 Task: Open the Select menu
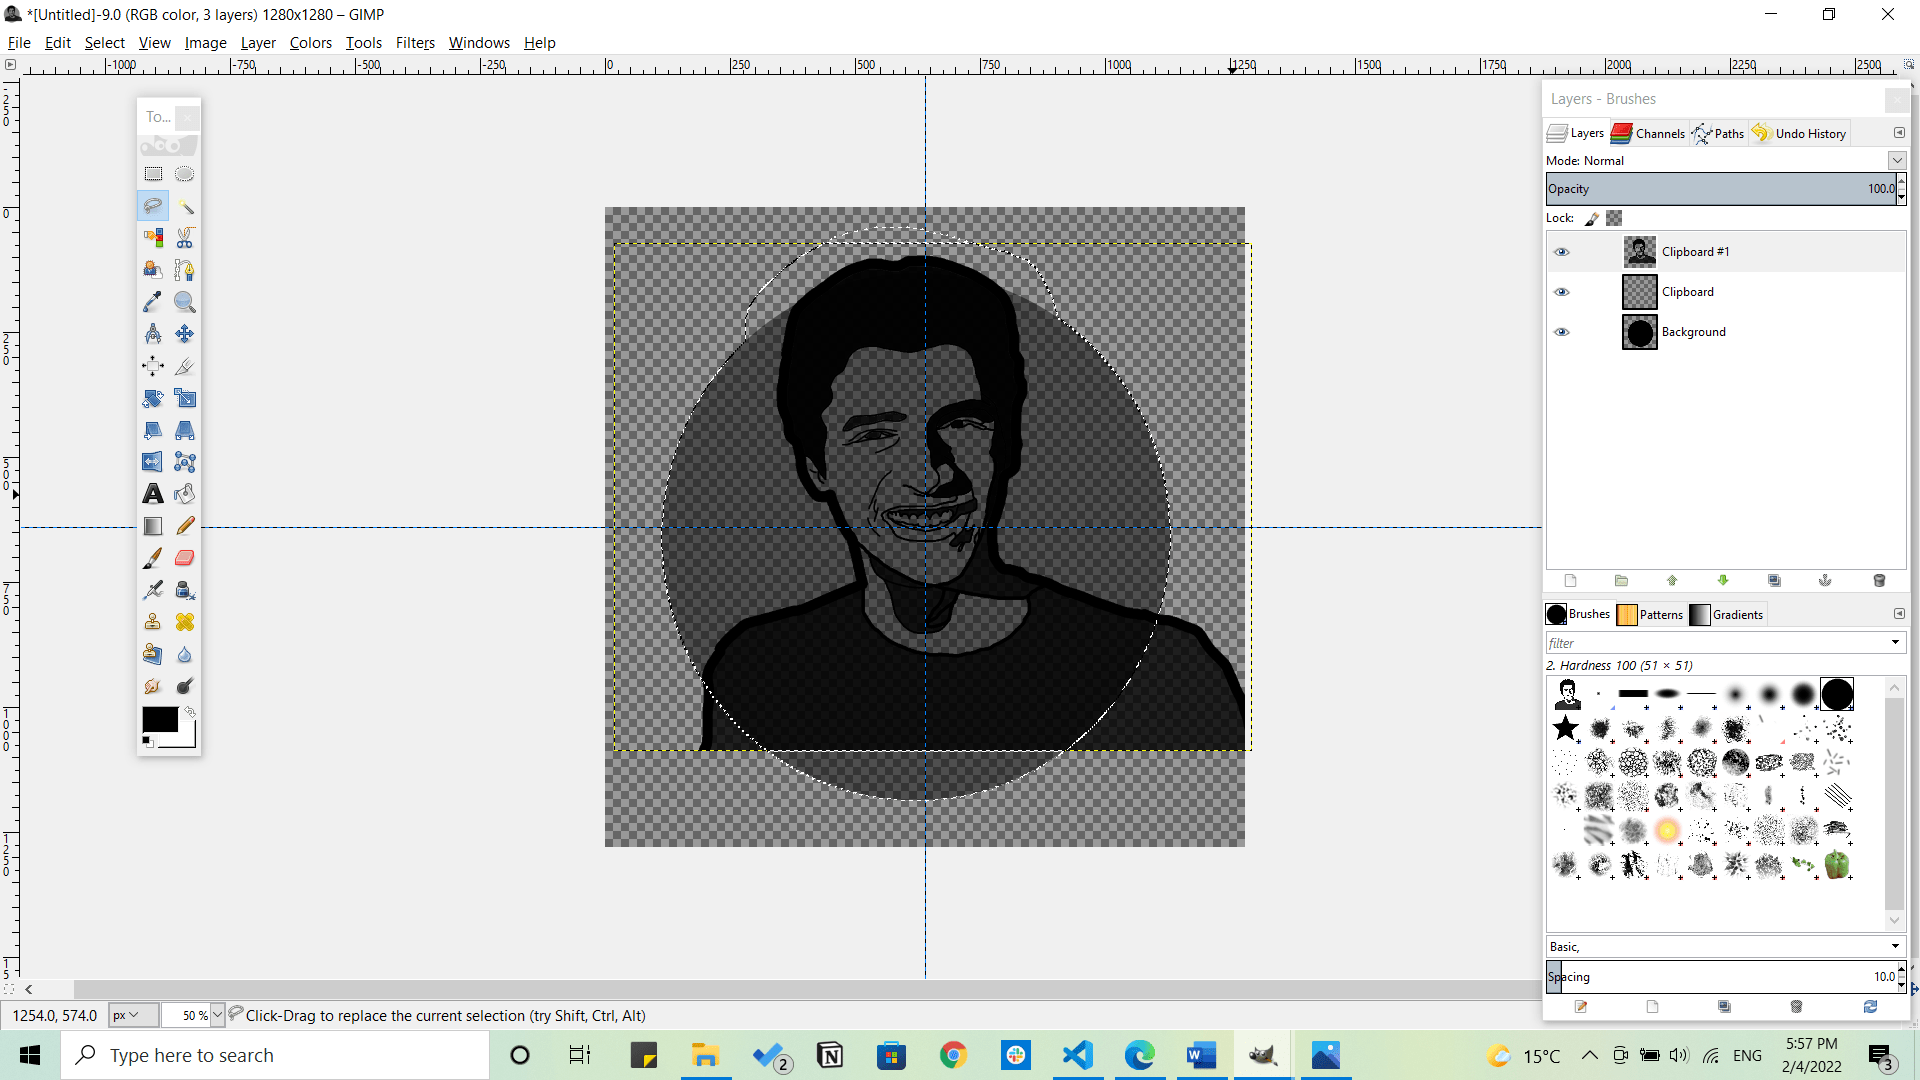click(x=104, y=43)
